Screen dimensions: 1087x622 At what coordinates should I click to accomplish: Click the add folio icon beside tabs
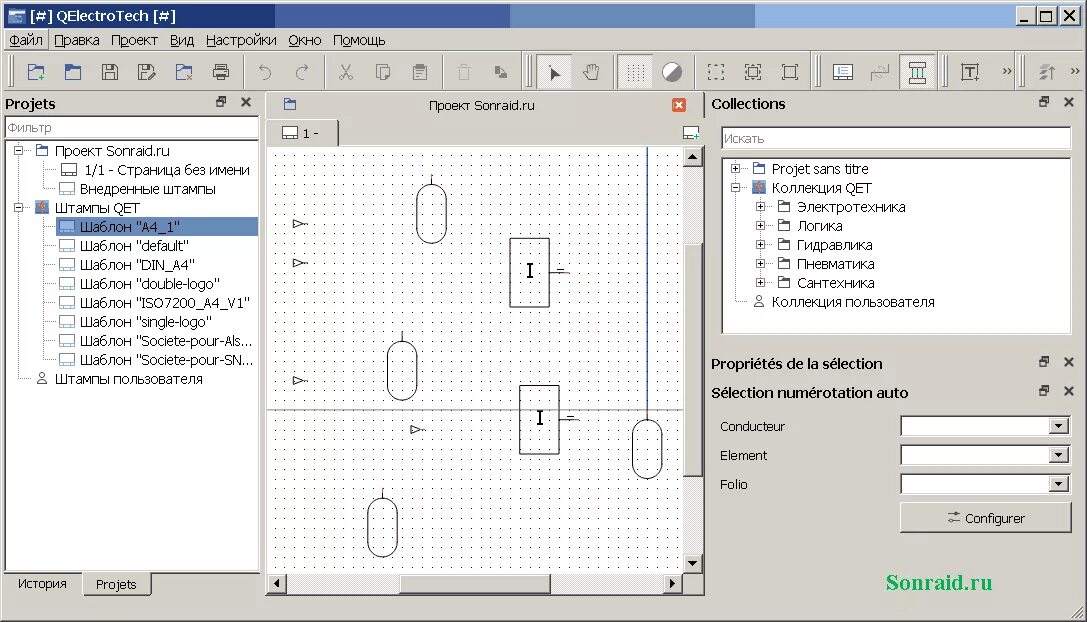pyautogui.click(x=690, y=133)
